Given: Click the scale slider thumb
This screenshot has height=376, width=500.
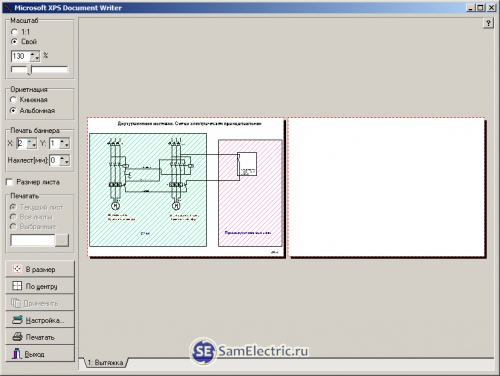Looking at the screenshot, I should 30,70.
